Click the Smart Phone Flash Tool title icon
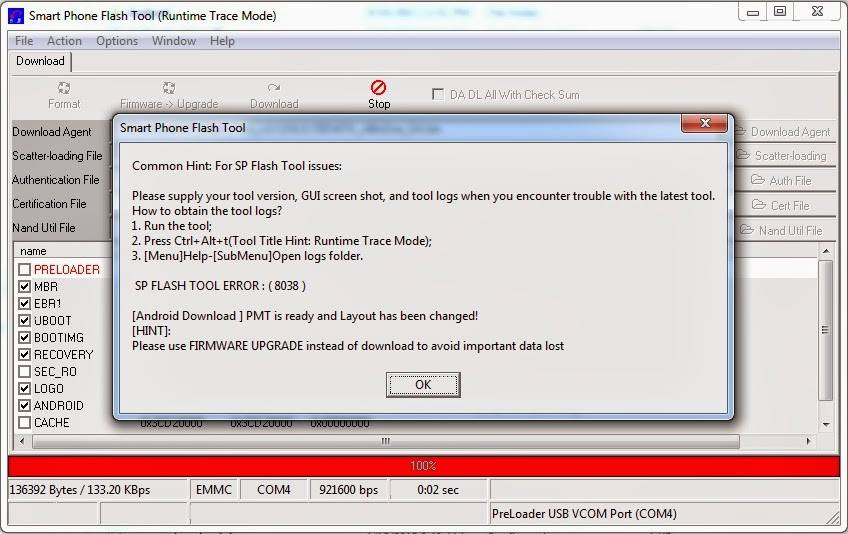The height and width of the screenshot is (534, 848). pyautogui.click(x=16, y=16)
